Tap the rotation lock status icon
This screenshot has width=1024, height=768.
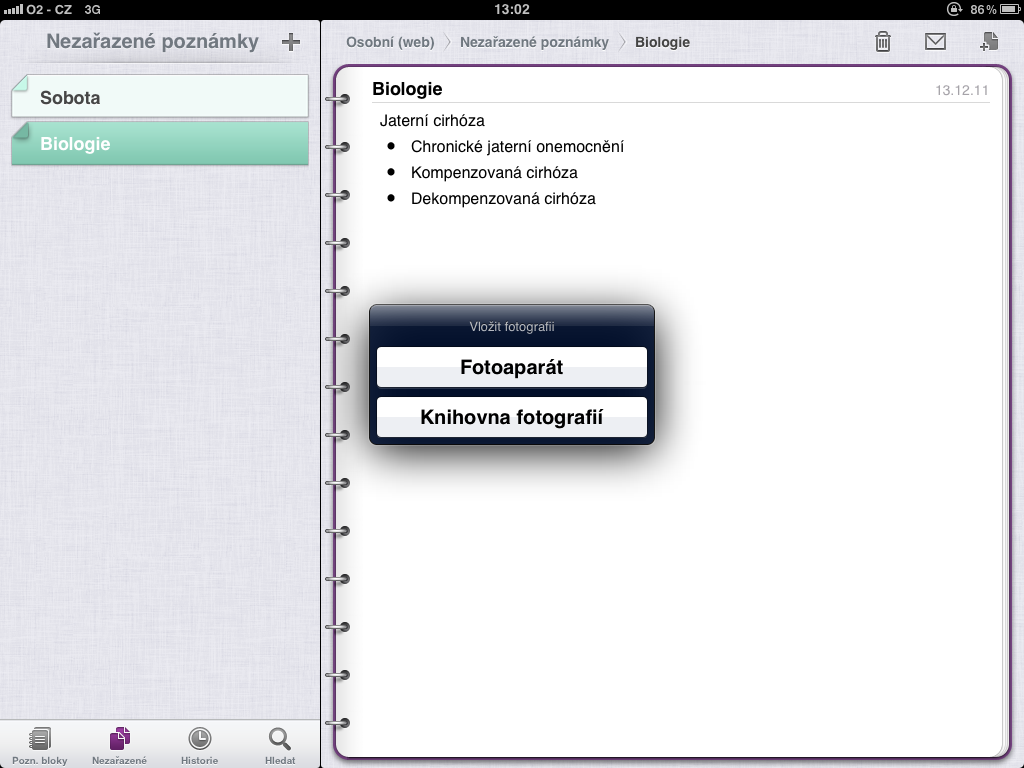pyautogui.click(x=954, y=9)
